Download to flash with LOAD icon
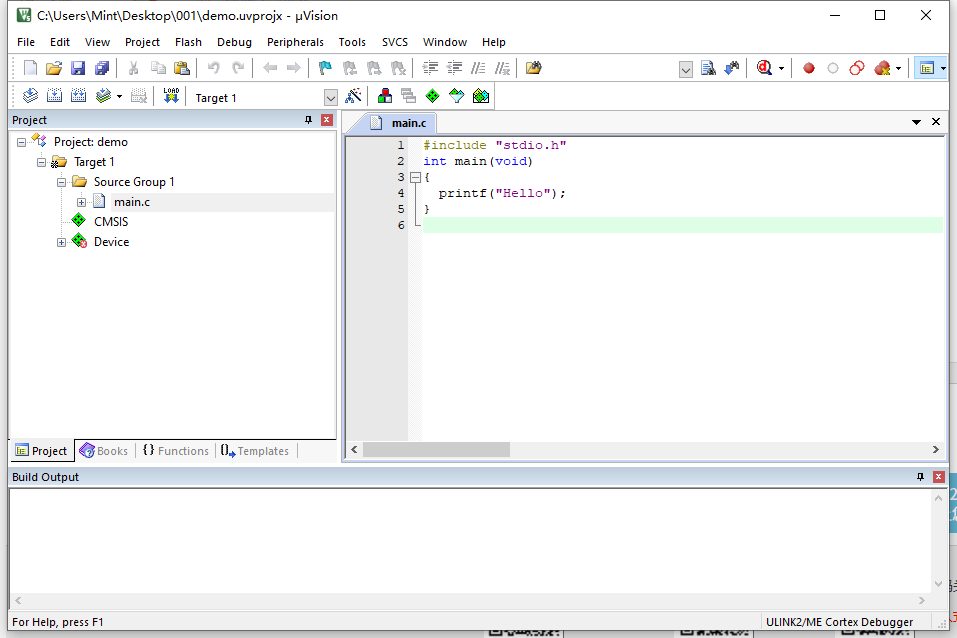Screen dimensions: 957x638 click(x=171, y=95)
